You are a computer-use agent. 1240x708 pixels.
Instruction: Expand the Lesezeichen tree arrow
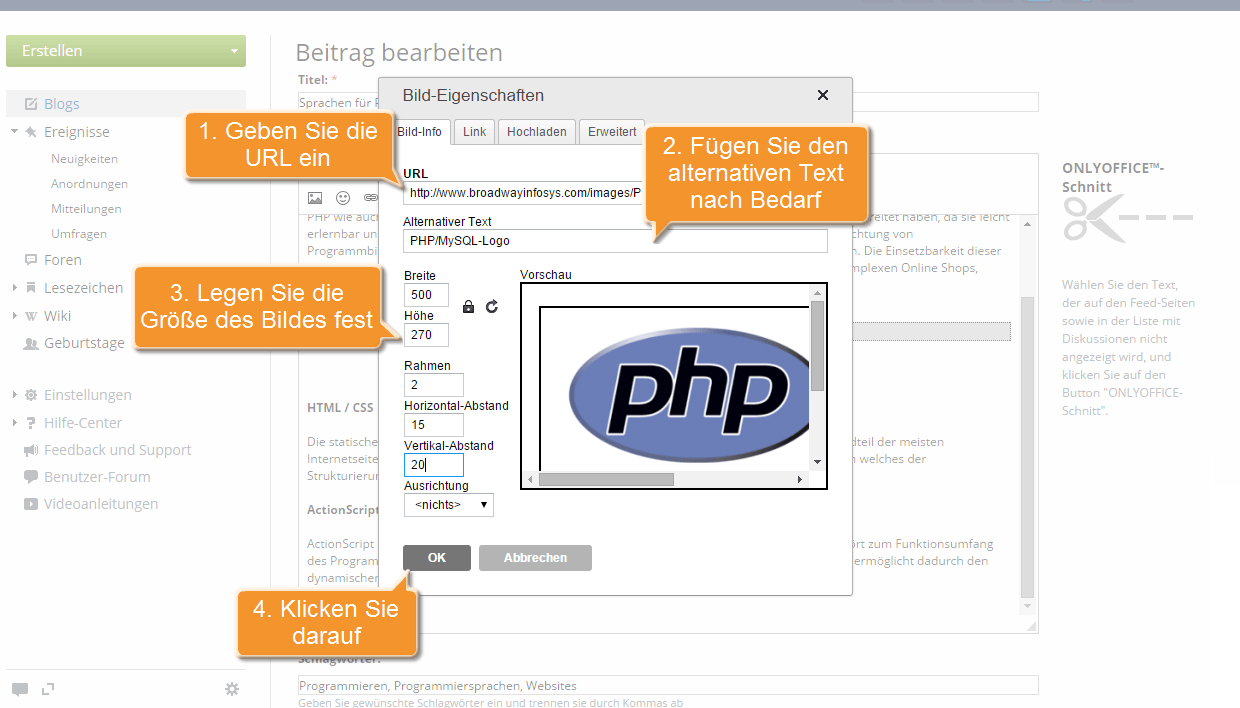(x=15, y=288)
